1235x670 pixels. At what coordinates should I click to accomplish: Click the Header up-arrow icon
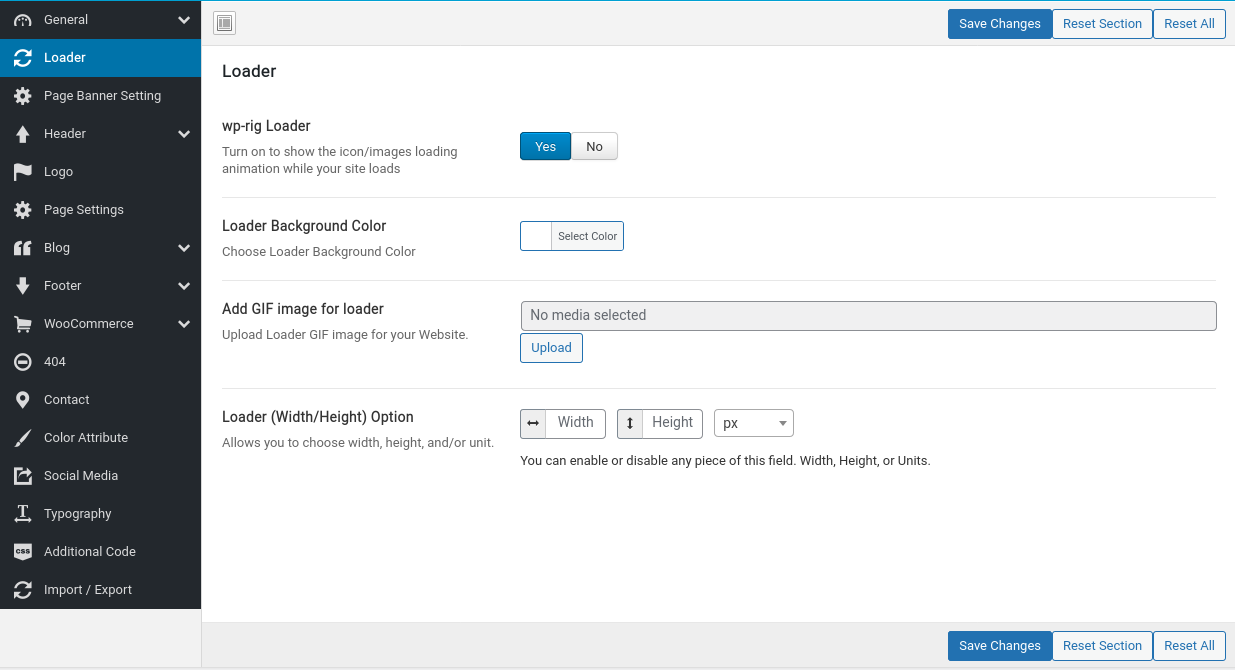pyautogui.click(x=22, y=134)
